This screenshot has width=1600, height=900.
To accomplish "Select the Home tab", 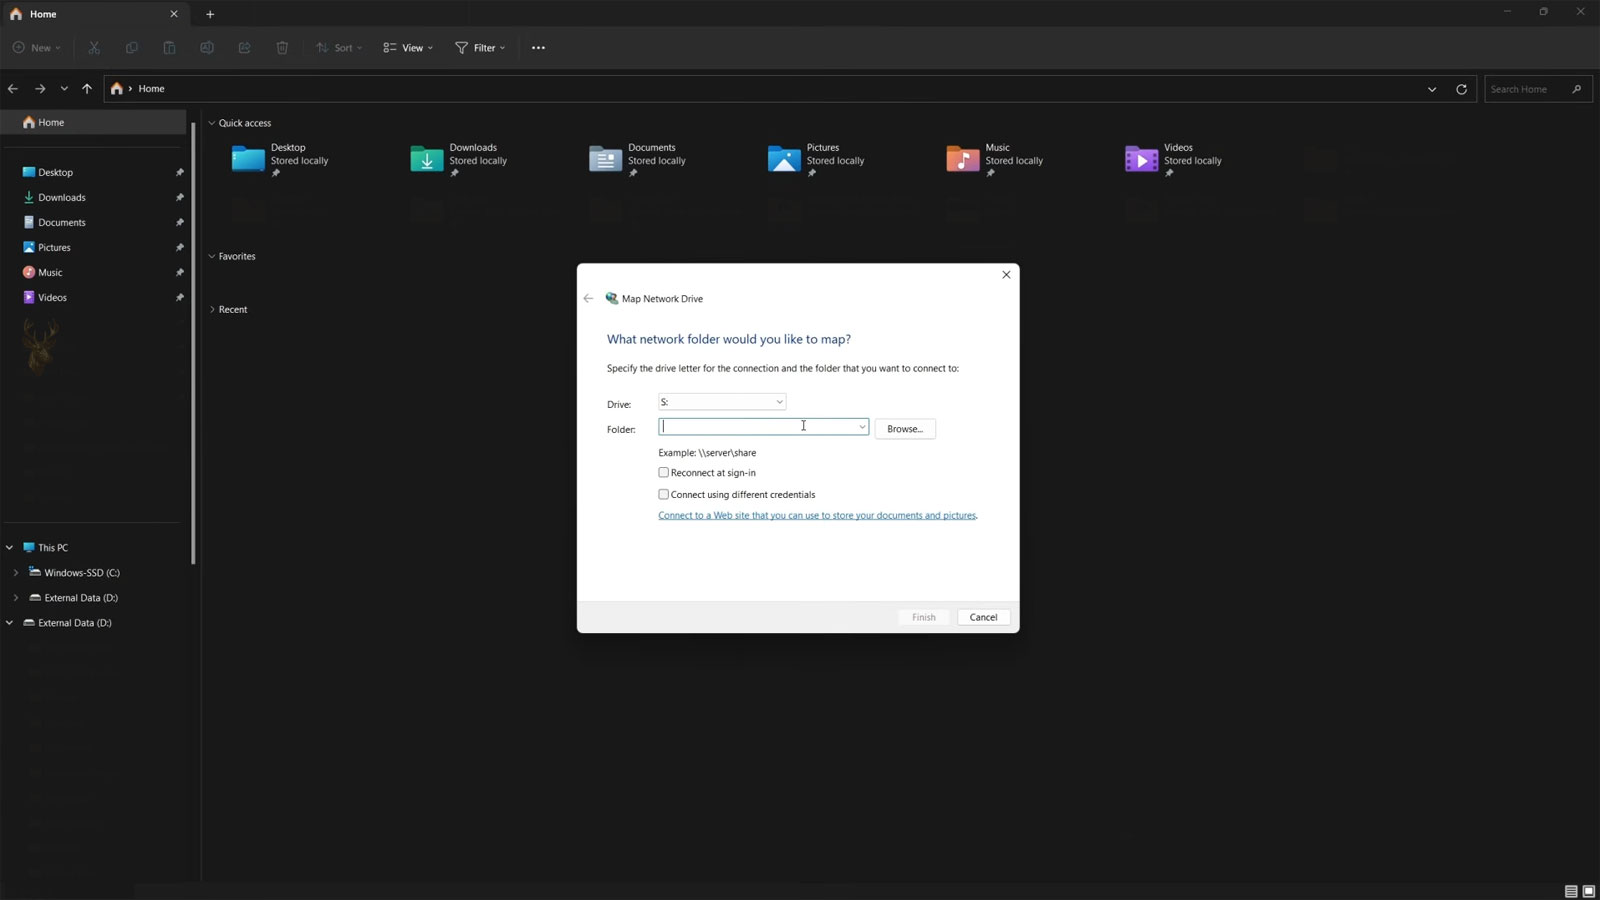I will tap(93, 14).
